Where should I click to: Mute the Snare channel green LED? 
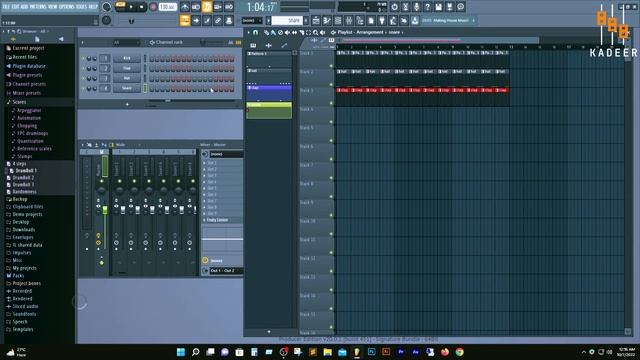tap(84, 88)
